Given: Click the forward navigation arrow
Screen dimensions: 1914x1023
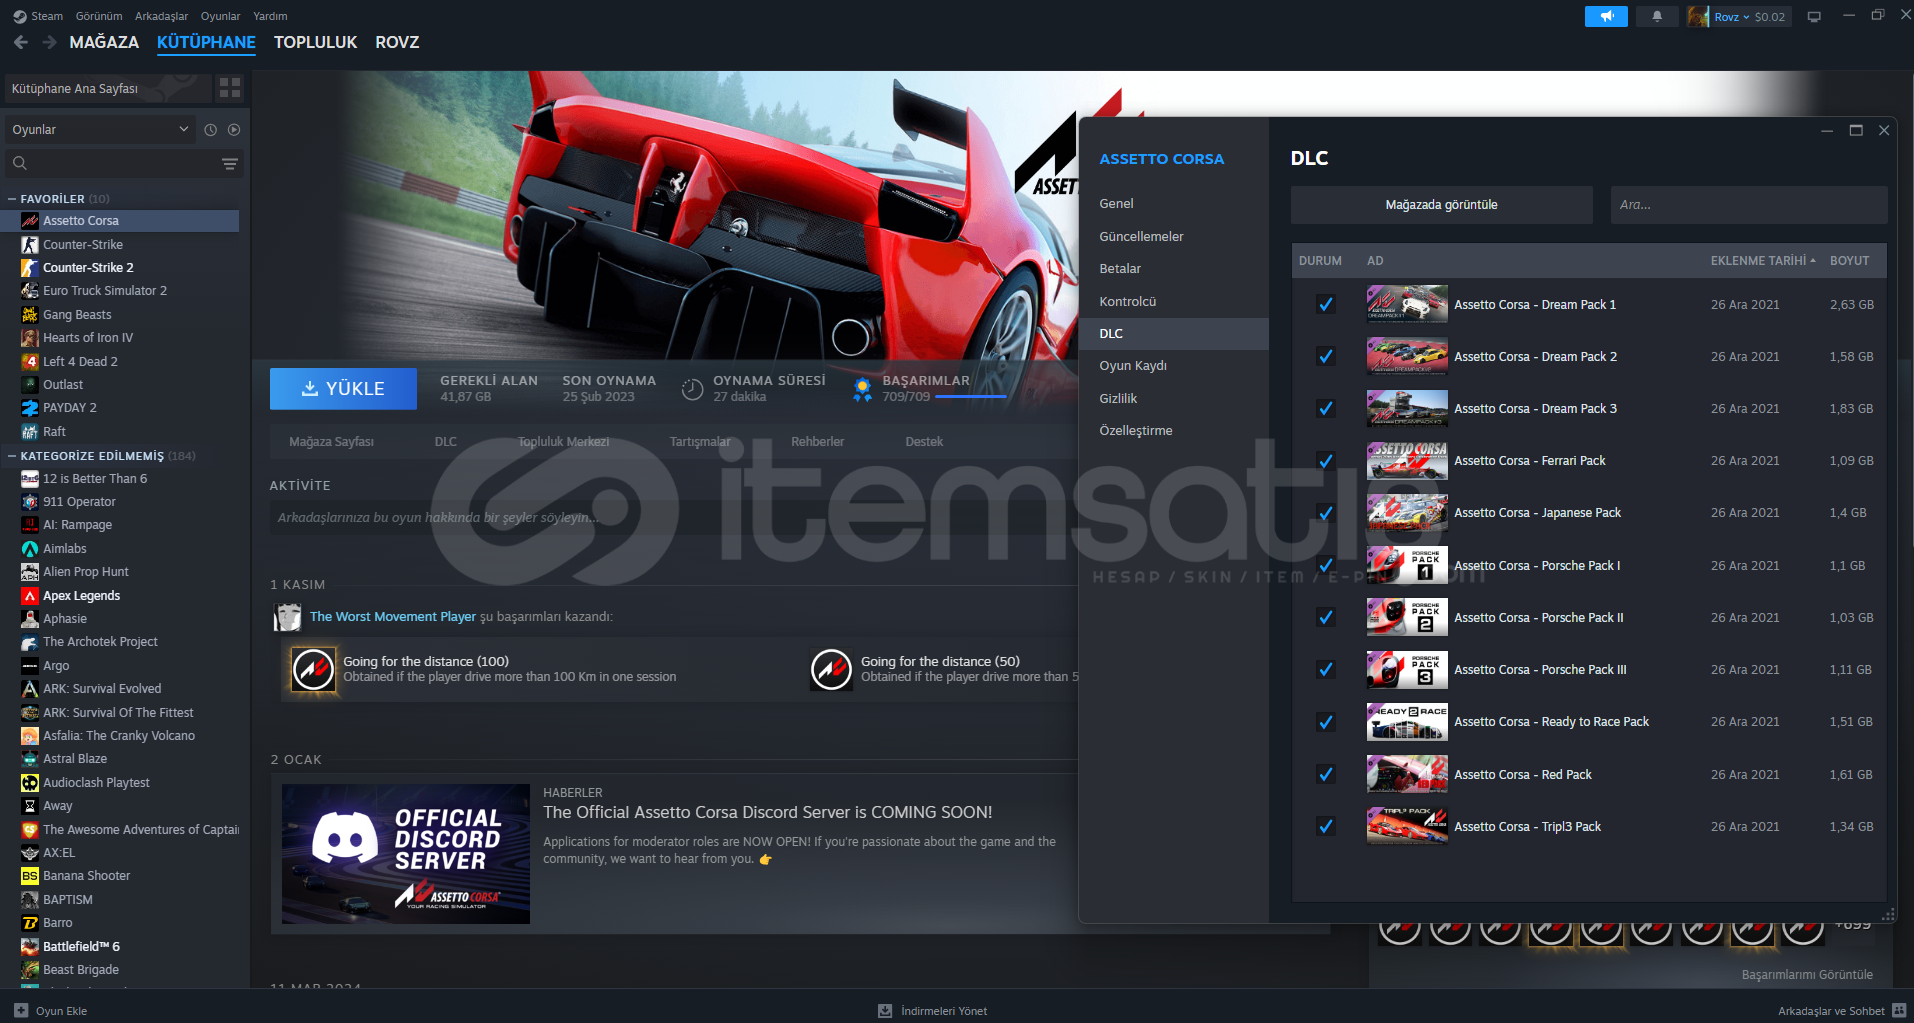Looking at the screenshot, I should (x=50, y=42).
